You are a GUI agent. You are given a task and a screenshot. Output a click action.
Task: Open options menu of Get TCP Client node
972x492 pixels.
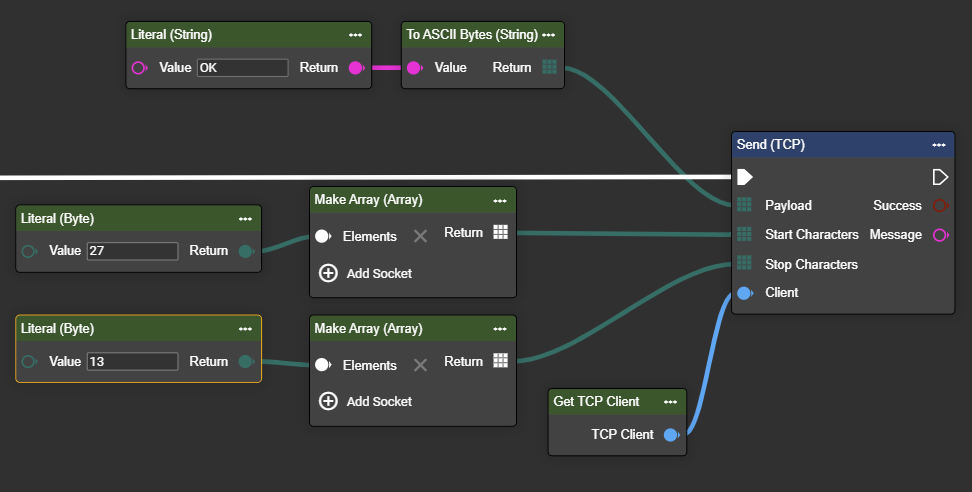tap(671, 402)
